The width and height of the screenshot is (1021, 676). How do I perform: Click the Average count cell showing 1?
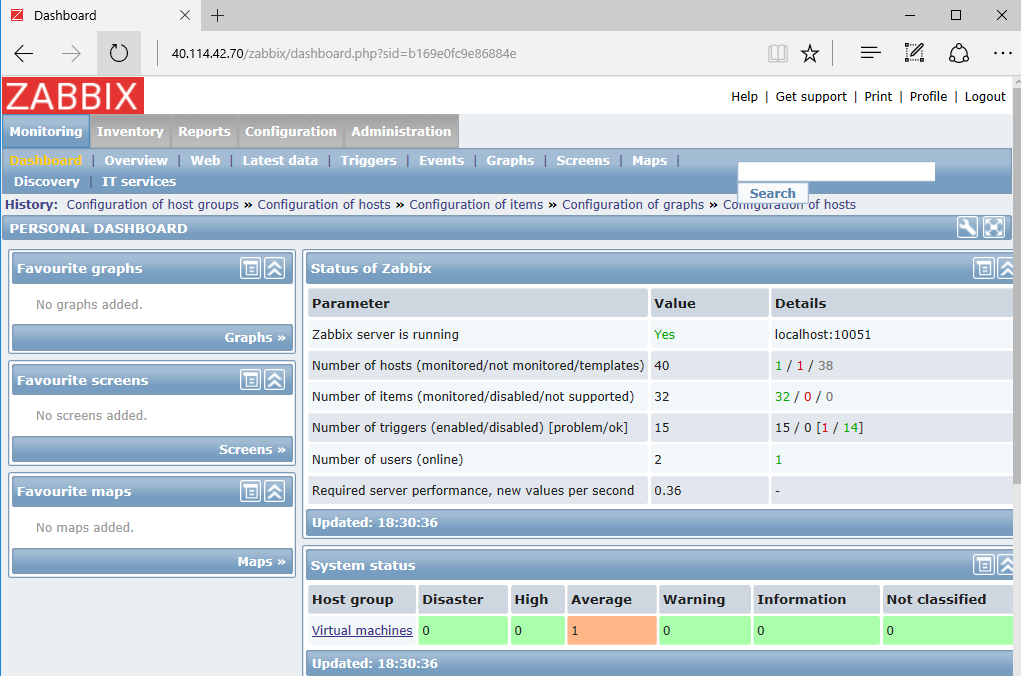(x=611, y=630)
